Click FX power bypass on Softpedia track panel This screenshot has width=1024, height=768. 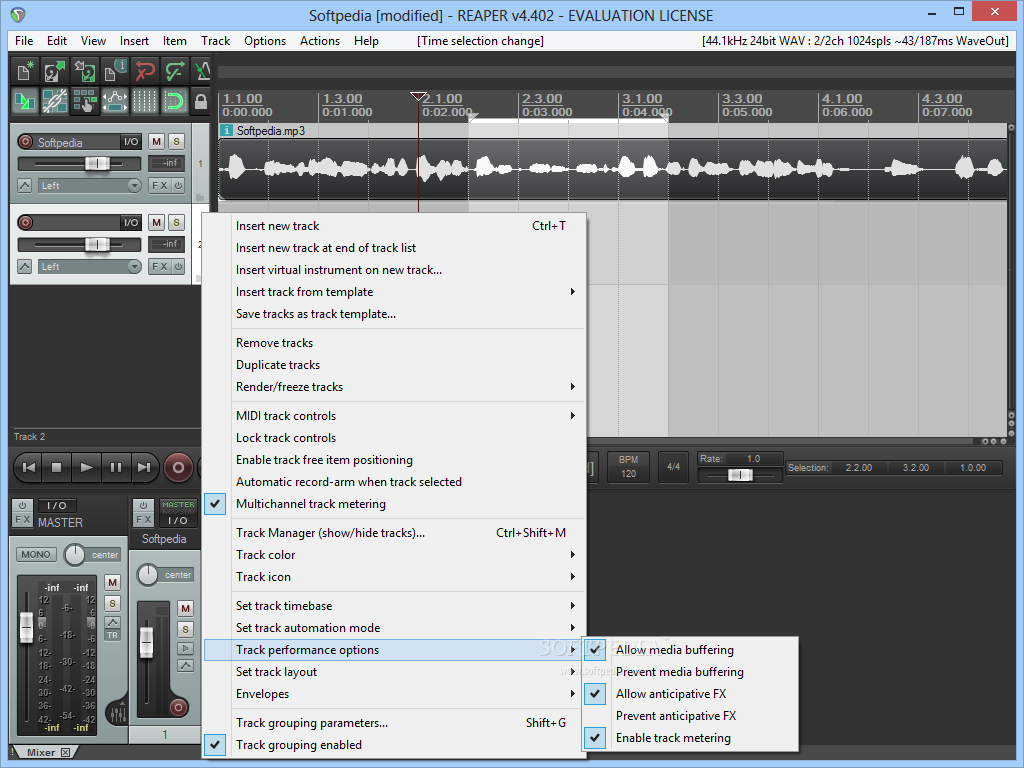coord(178,185)
